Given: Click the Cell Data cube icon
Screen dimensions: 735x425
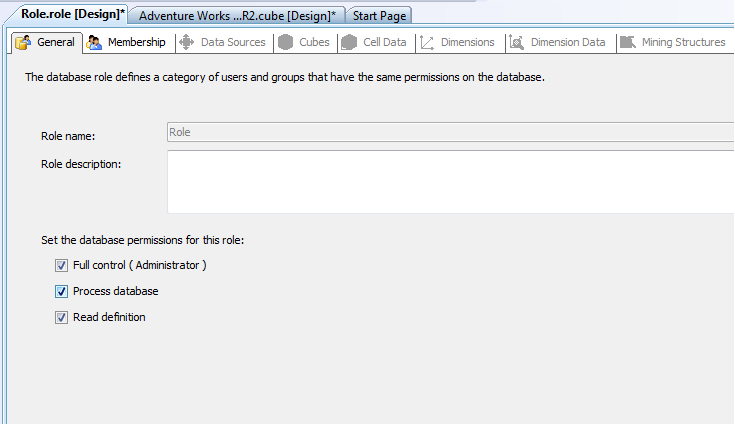Looking at the screenshot, I should (349, 42).
